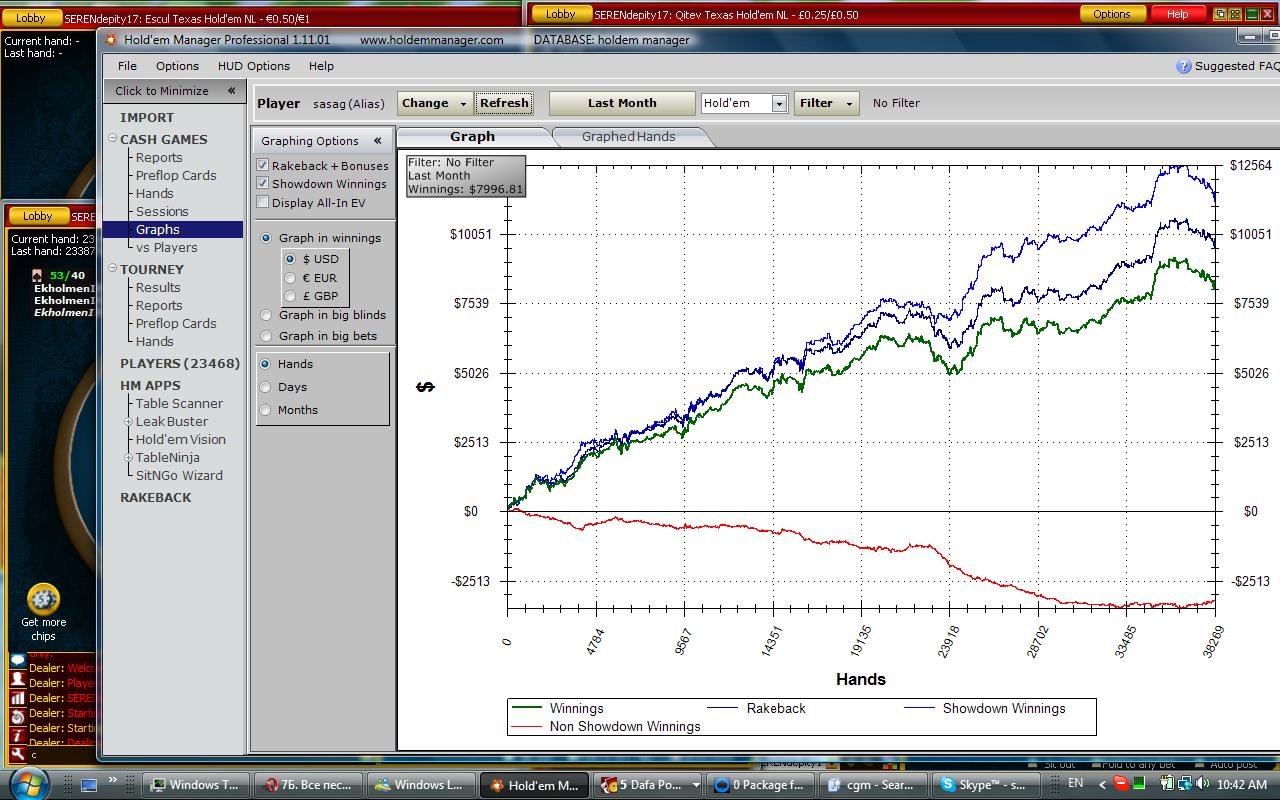Image resolution: width=1280 pixels, height=800 pixels.
Task: Collapse the Graphing Options panel
Action: point(377,141)
